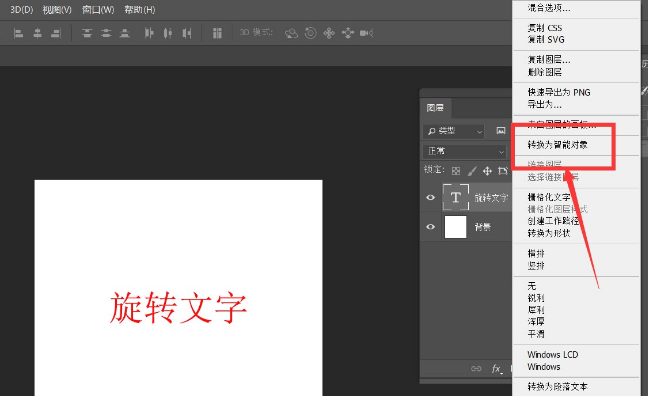Screen dimensions: 648x396
Task: Toggle lock image pixels brush icon
Action: click(472, 171)
